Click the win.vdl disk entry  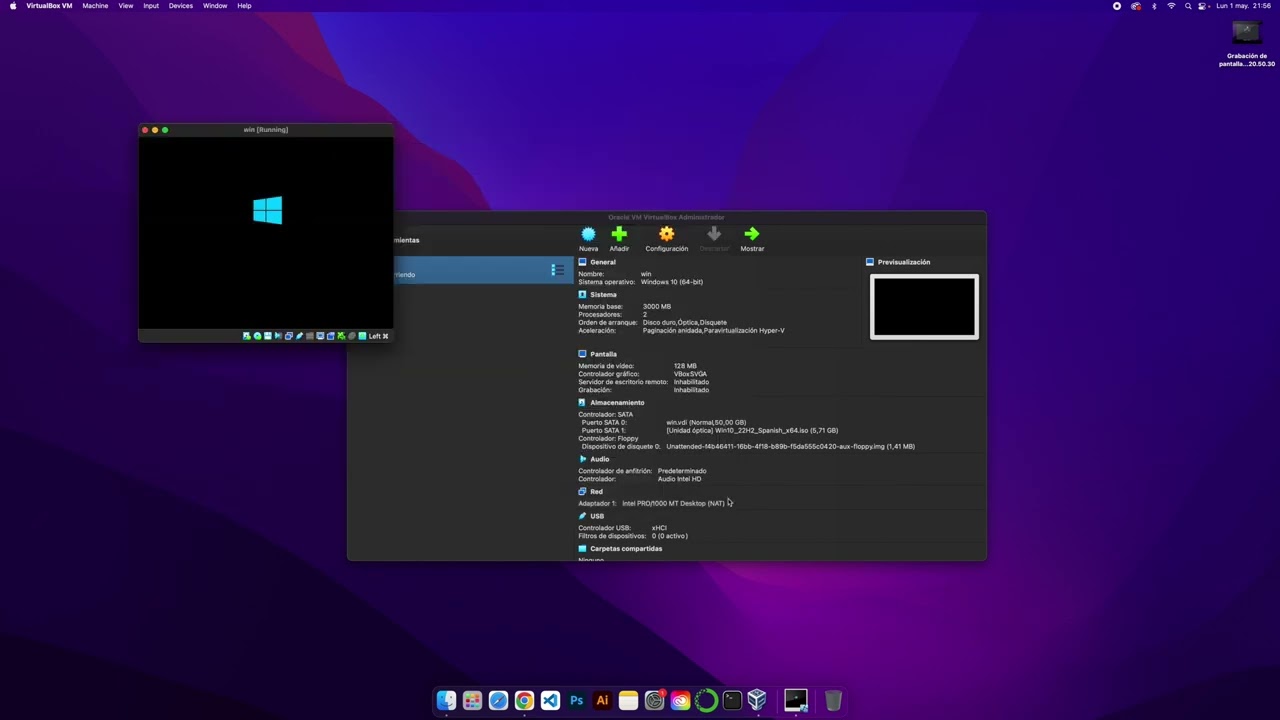pos(706,422)
